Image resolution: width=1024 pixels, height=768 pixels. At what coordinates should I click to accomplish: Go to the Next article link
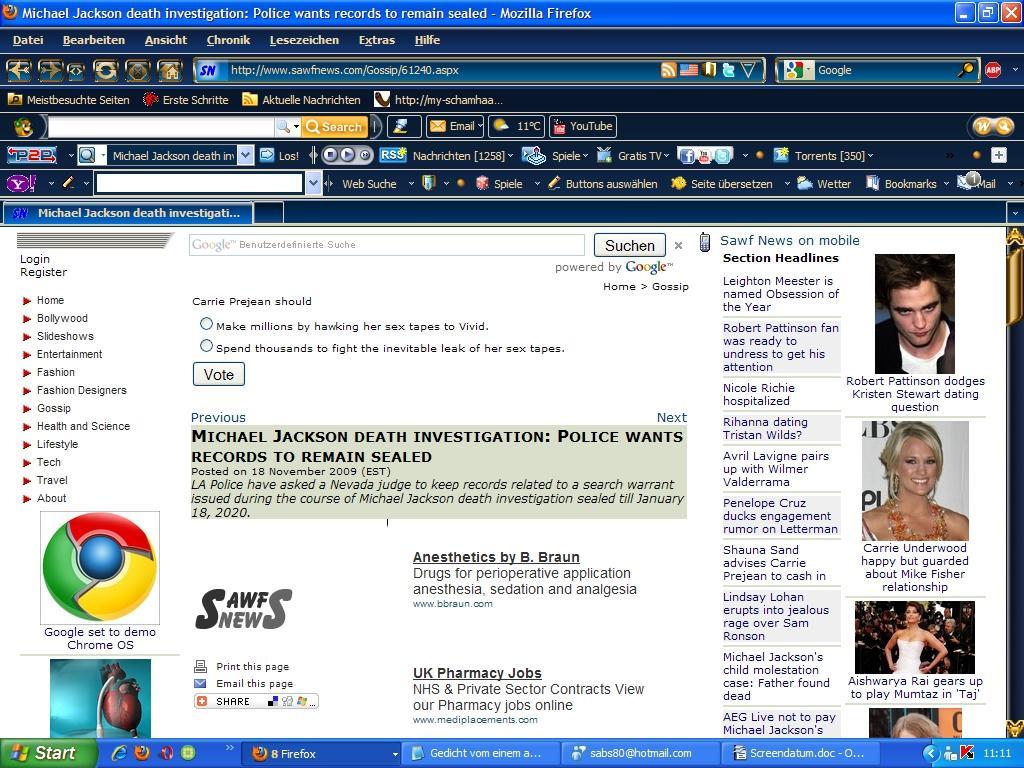[x=671, y=417]
